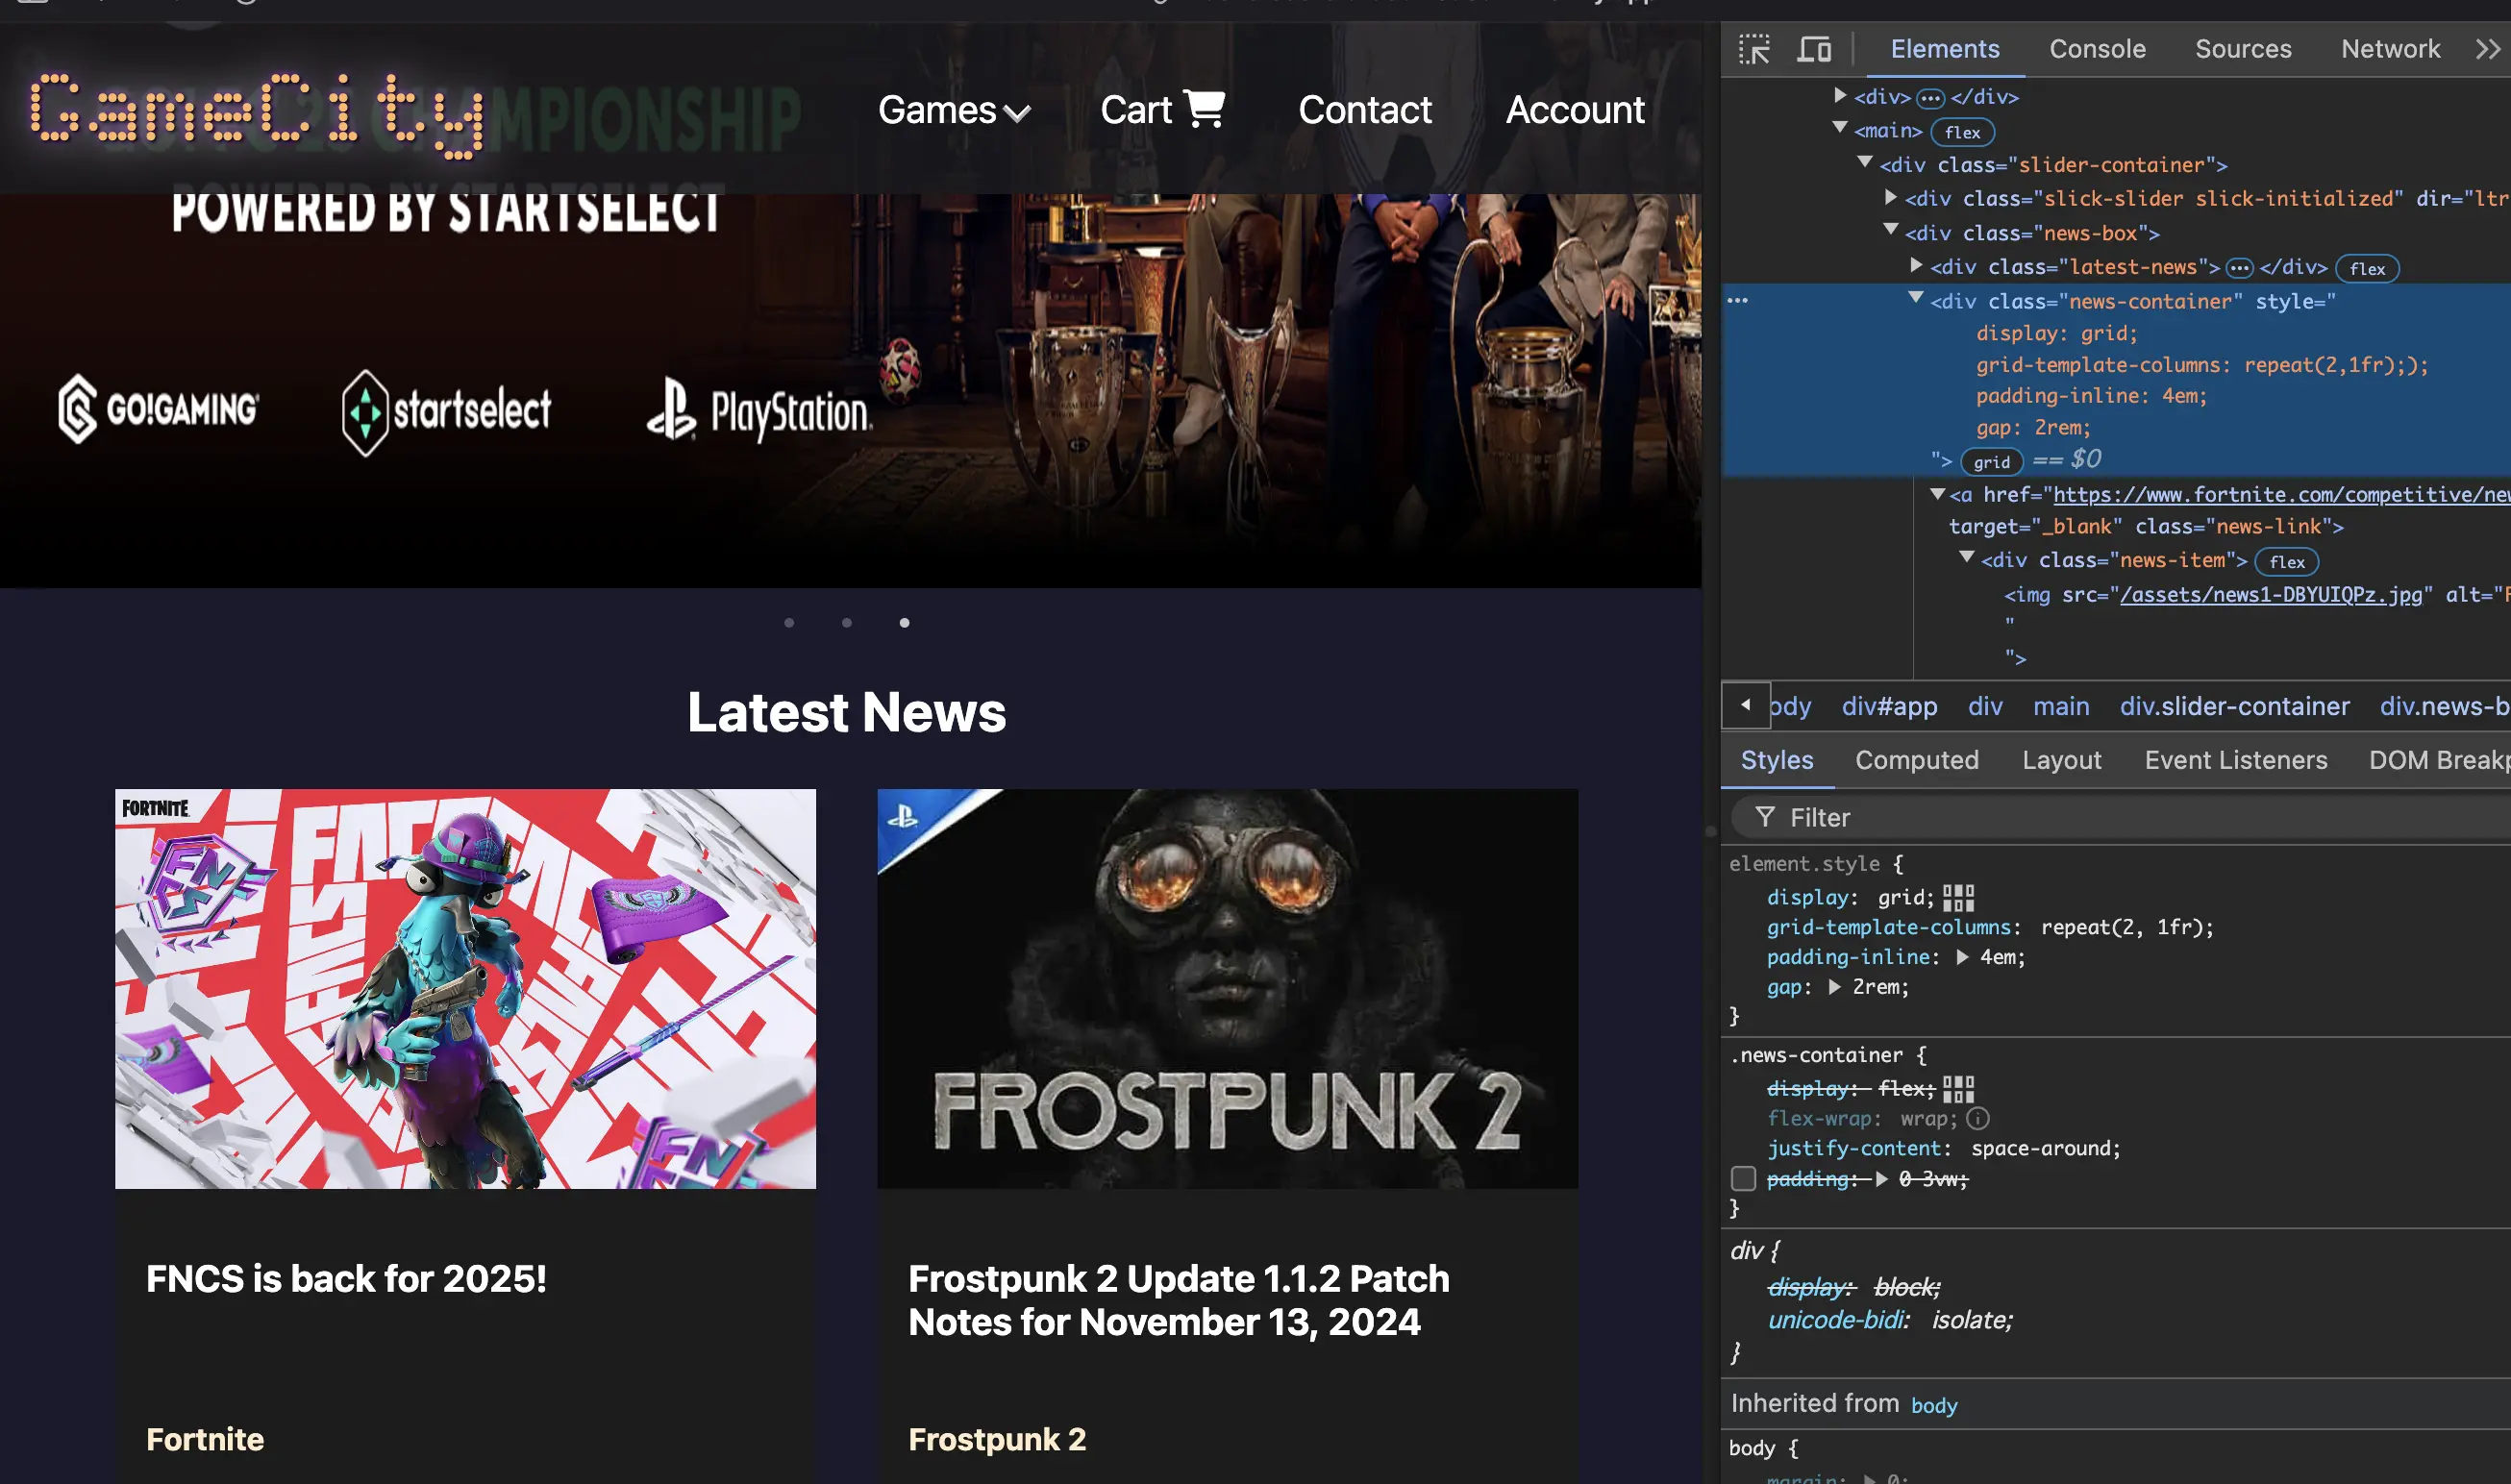
Task: Click the breadcrumb scroll-left arrow
Action: coord(1745,705)
